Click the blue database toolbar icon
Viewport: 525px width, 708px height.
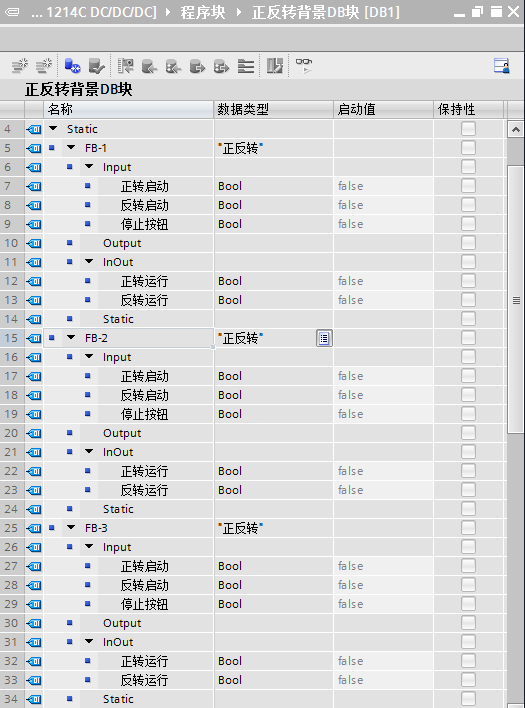tap(72, 66)
